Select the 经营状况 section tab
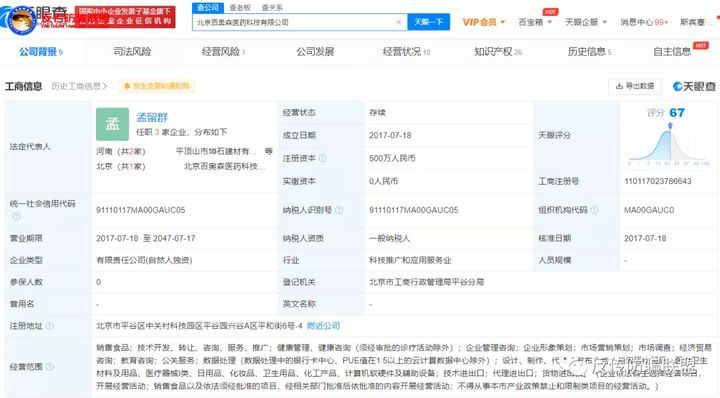 (406, 52)
